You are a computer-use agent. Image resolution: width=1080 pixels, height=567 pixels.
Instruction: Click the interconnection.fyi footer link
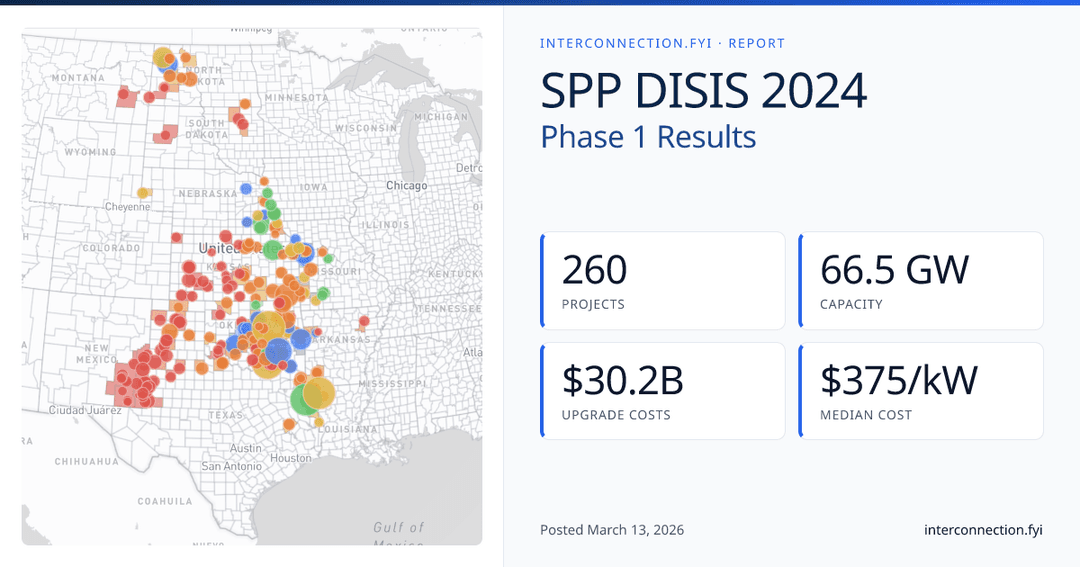(x=983, y=530)
